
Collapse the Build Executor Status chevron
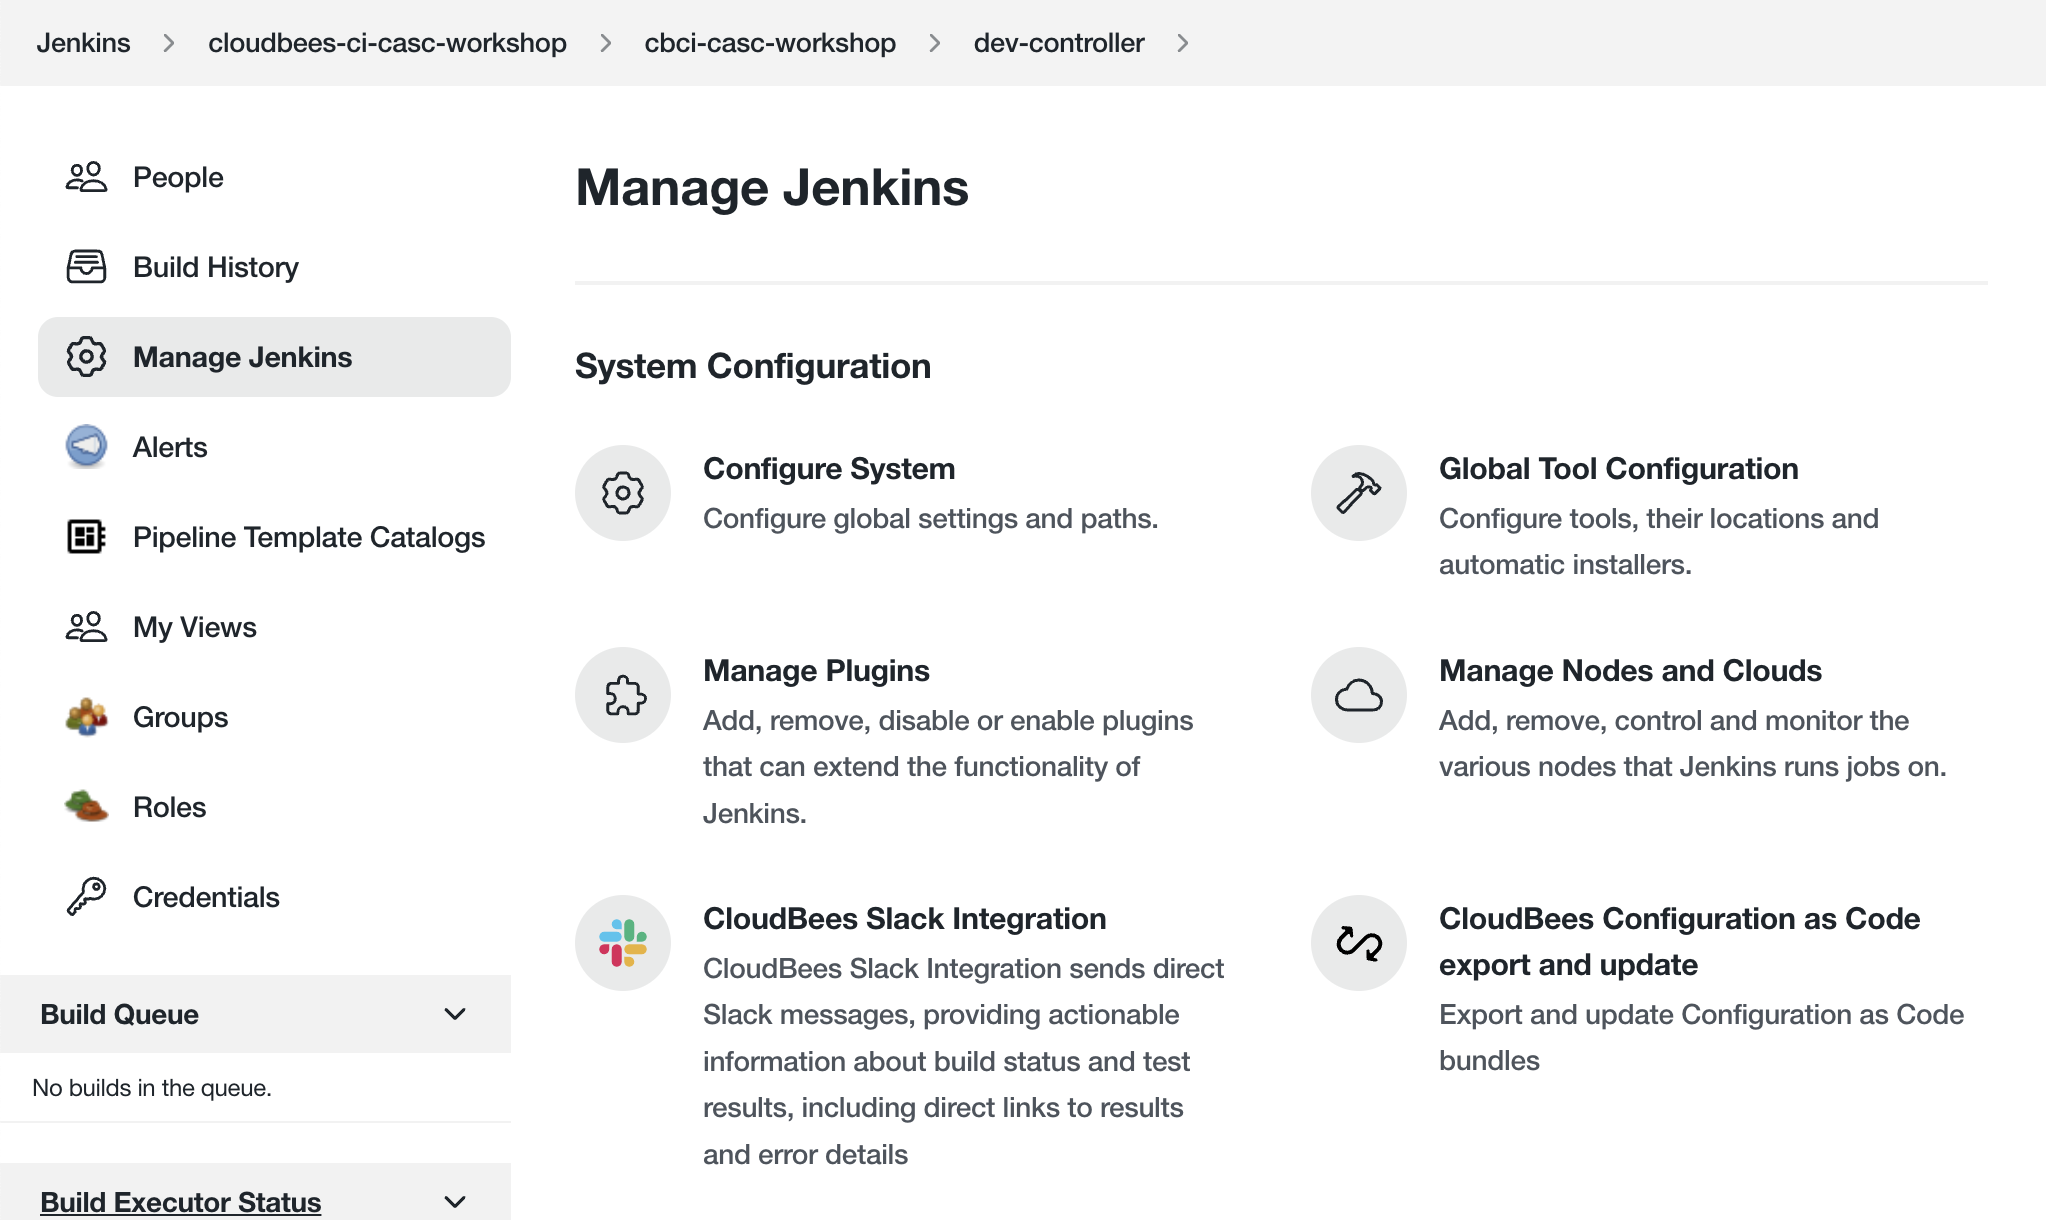[455, 1201]
